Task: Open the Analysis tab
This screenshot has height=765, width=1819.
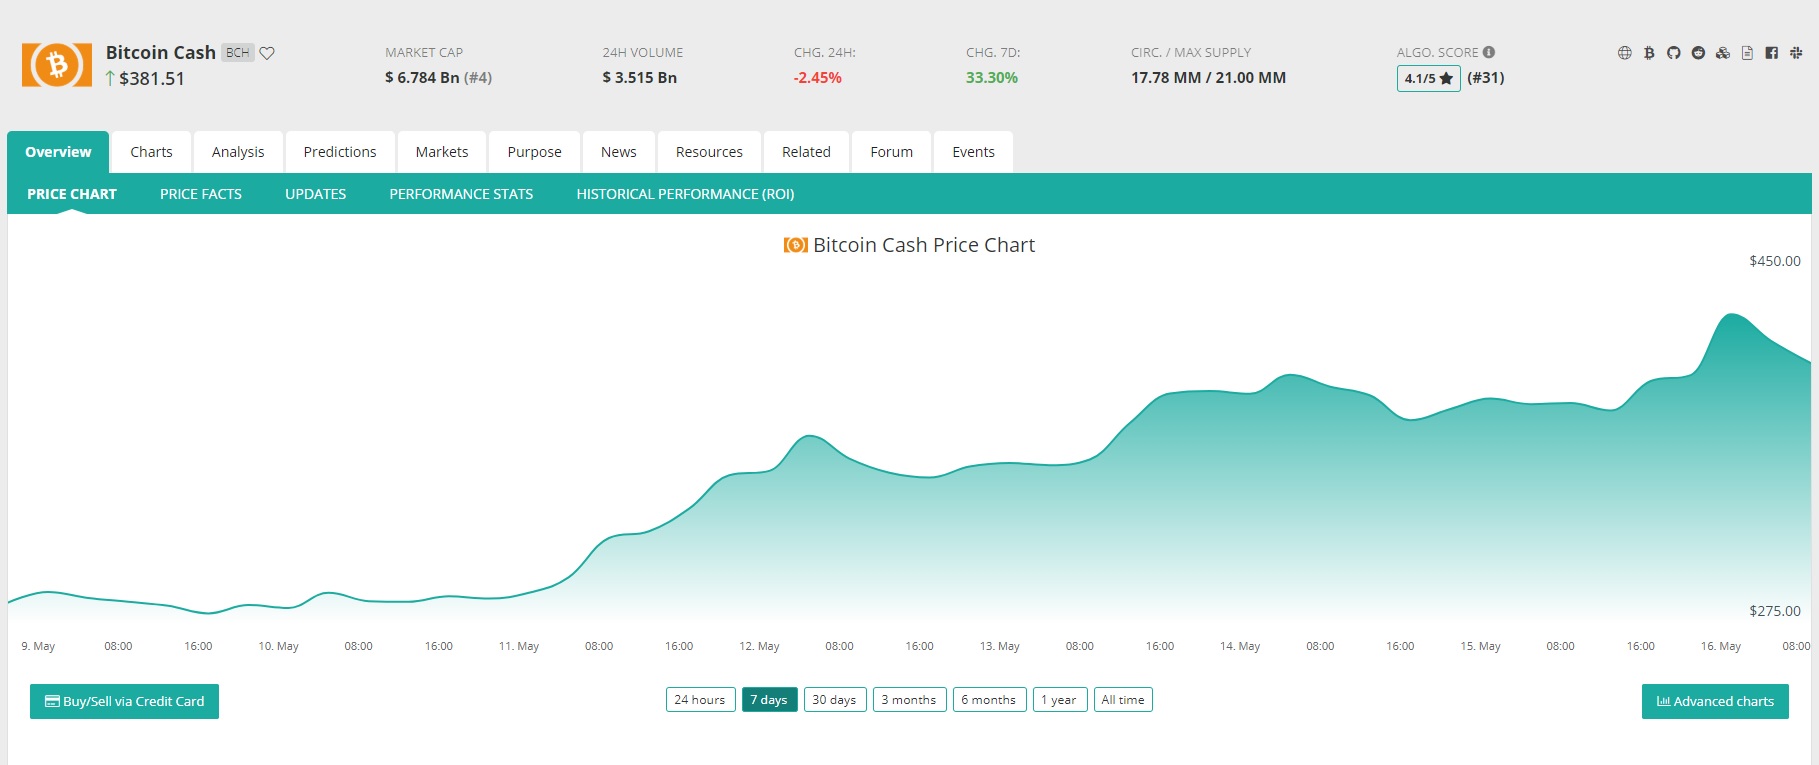Action: tap(238, 152)
